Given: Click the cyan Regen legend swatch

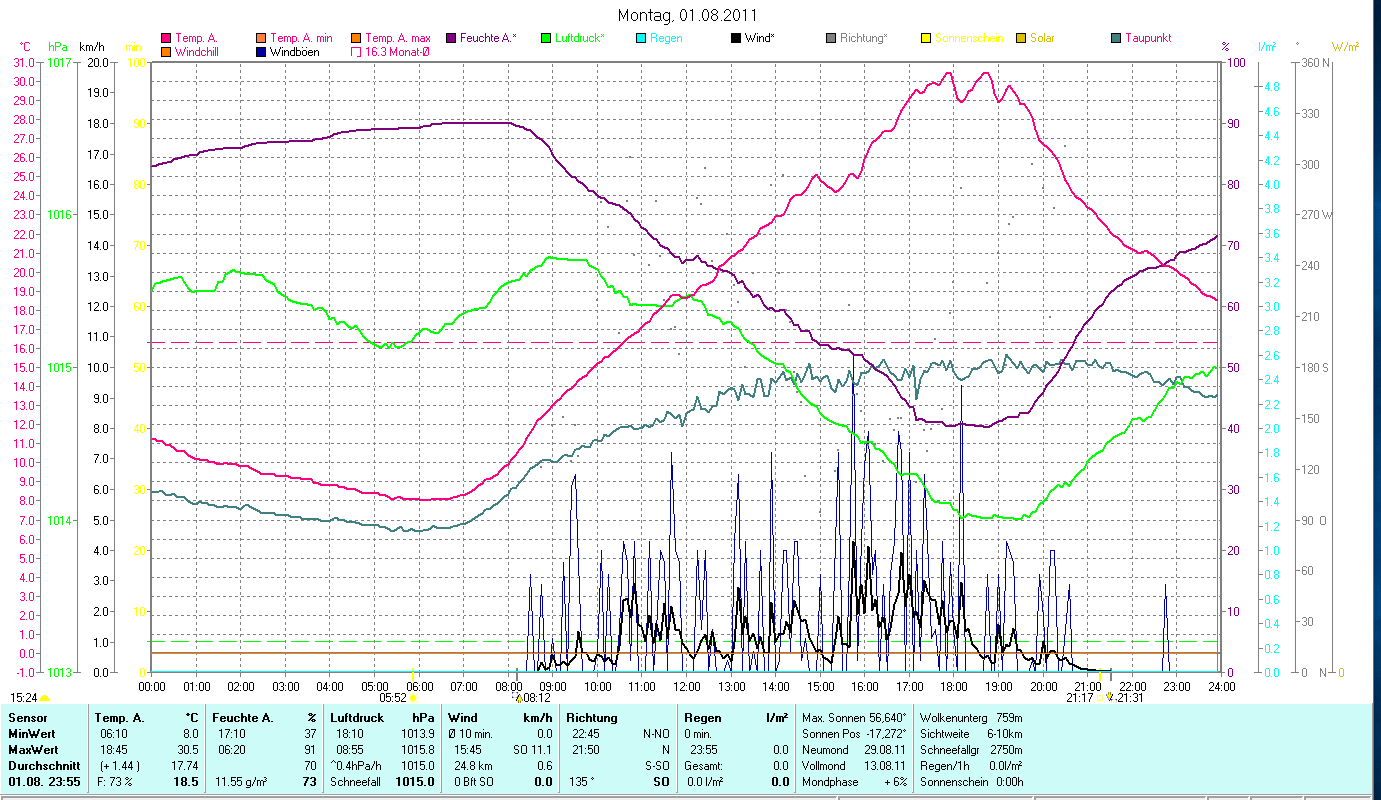Looking at the screenshot, I should coord(641,39).
